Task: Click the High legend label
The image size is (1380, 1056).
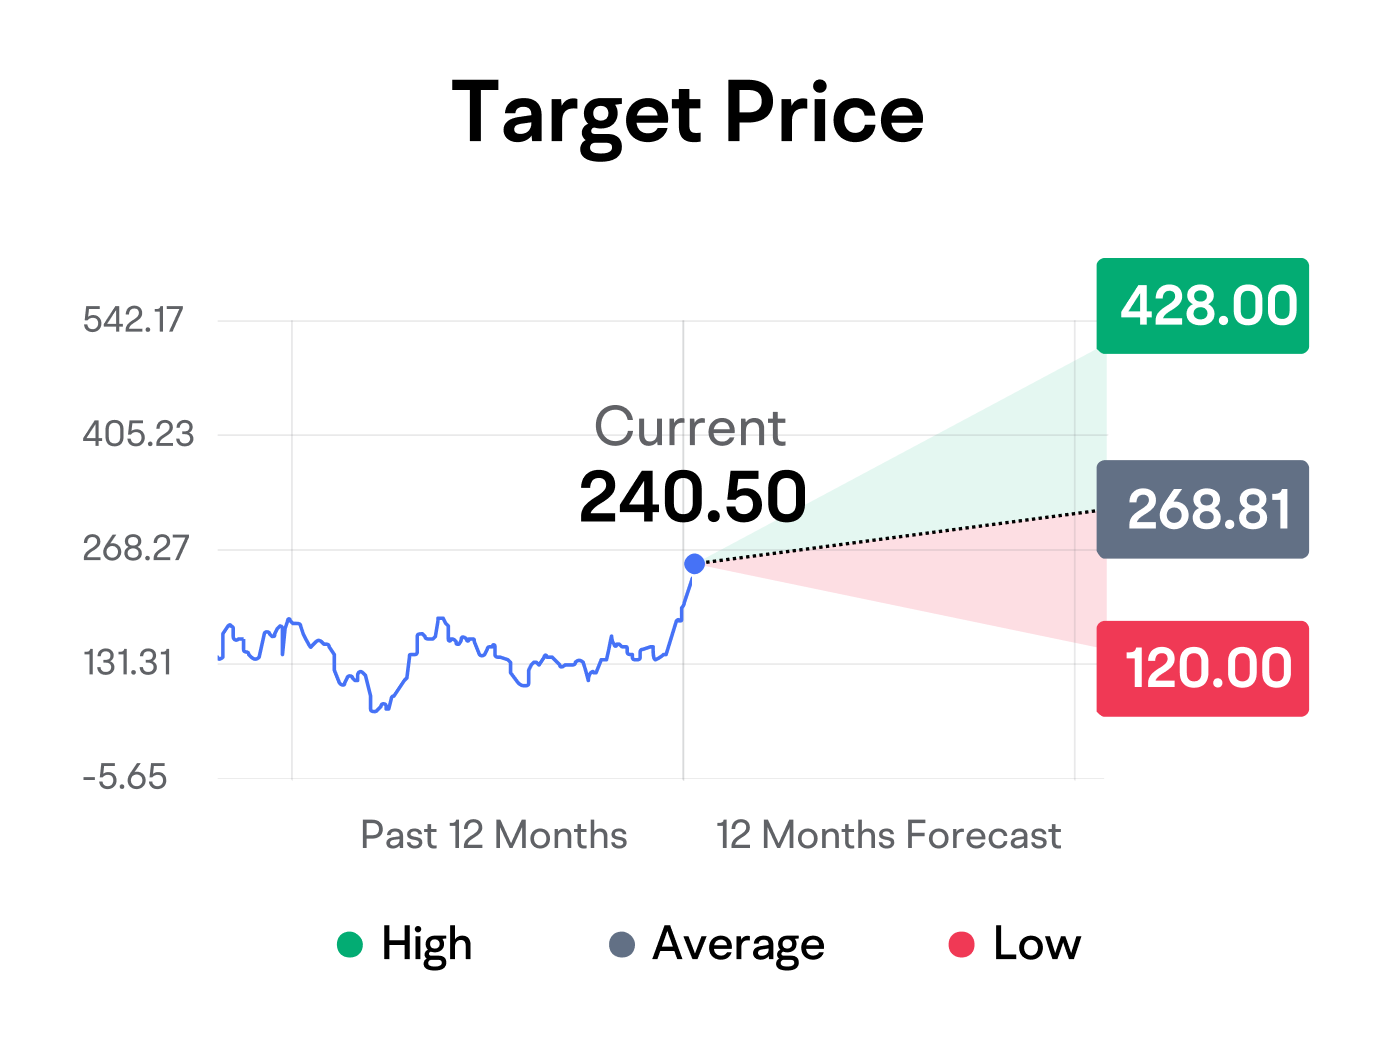Action: 427,944
